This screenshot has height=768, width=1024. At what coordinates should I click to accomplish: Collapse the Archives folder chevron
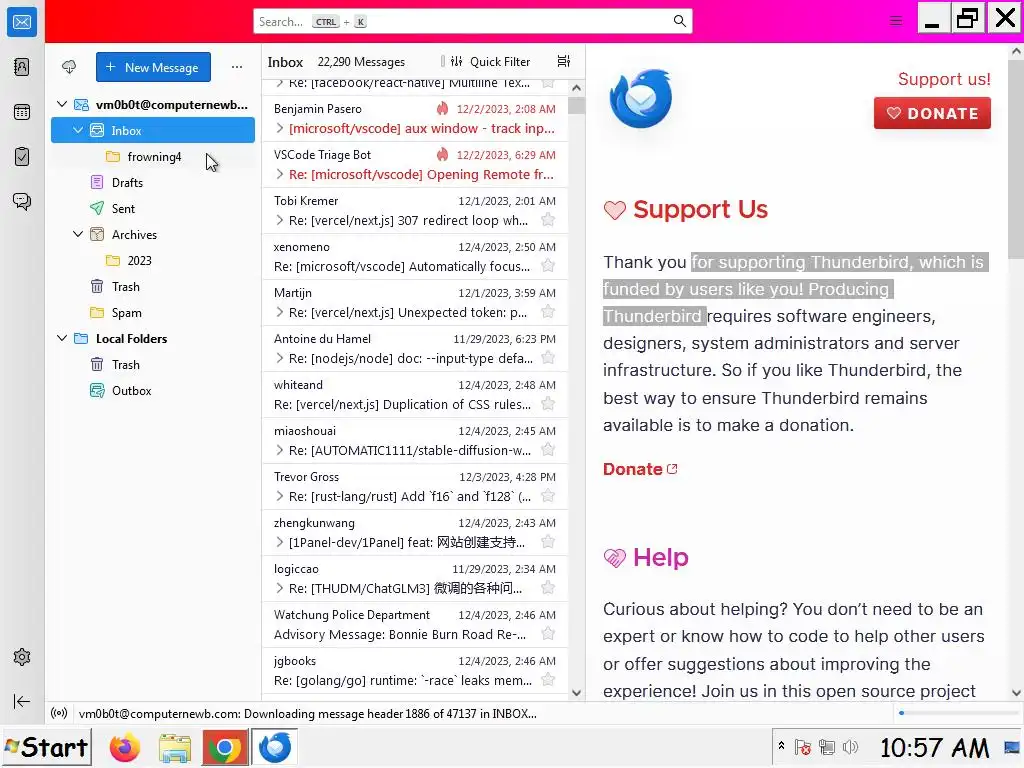point(78,234)
